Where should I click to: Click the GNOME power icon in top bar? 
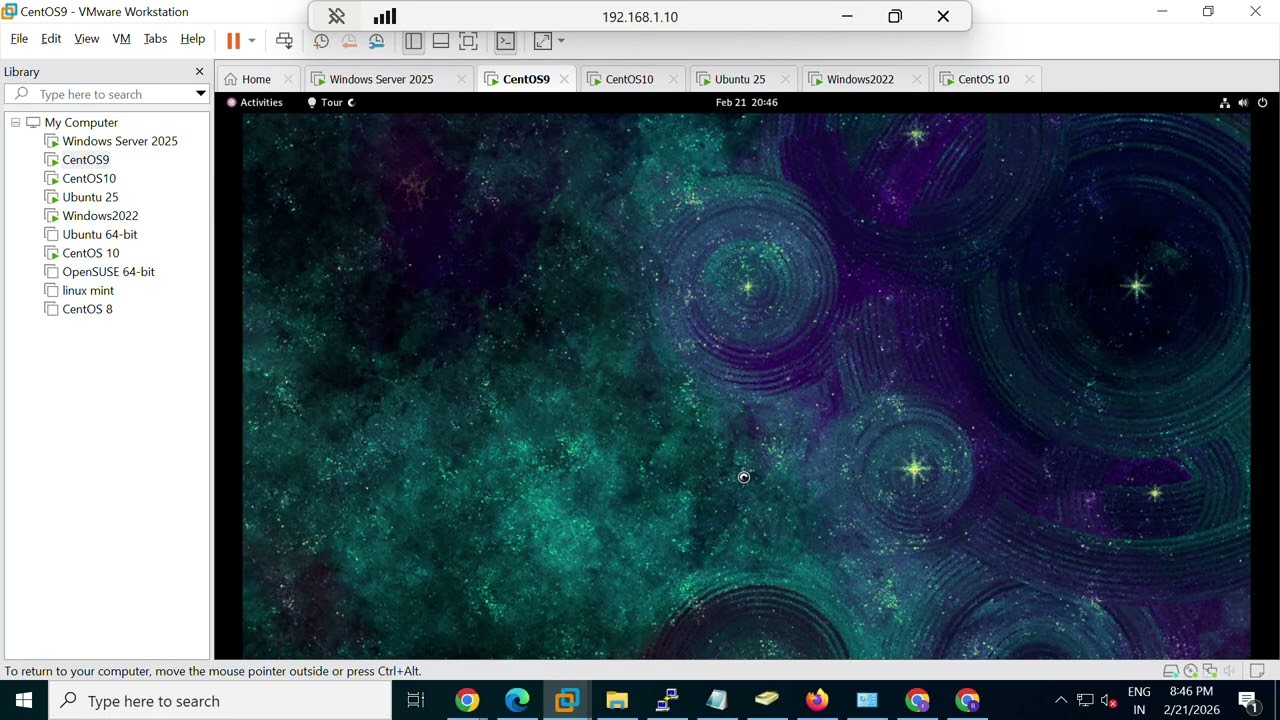(1262, 102)
